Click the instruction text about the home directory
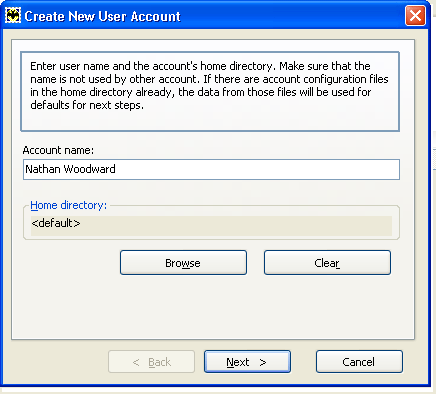 [x=209, y=85]
